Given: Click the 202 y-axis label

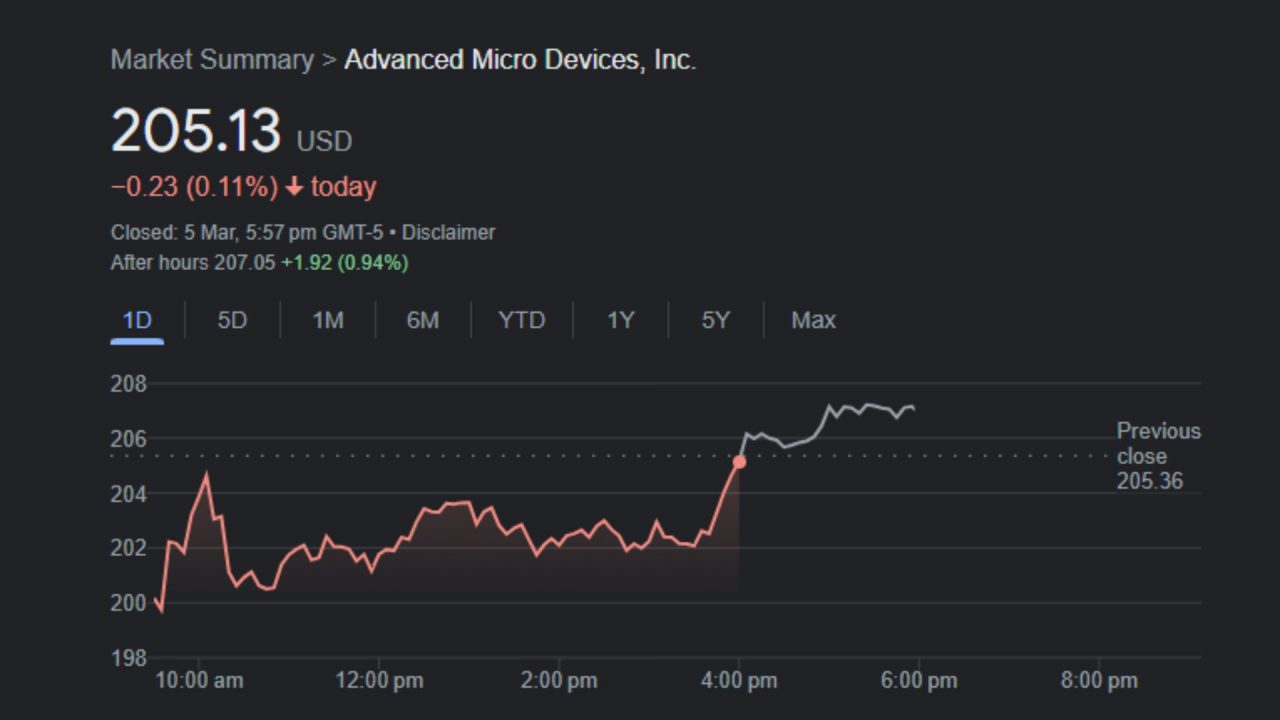Looking at the screenshot, I should pos(128,548).
